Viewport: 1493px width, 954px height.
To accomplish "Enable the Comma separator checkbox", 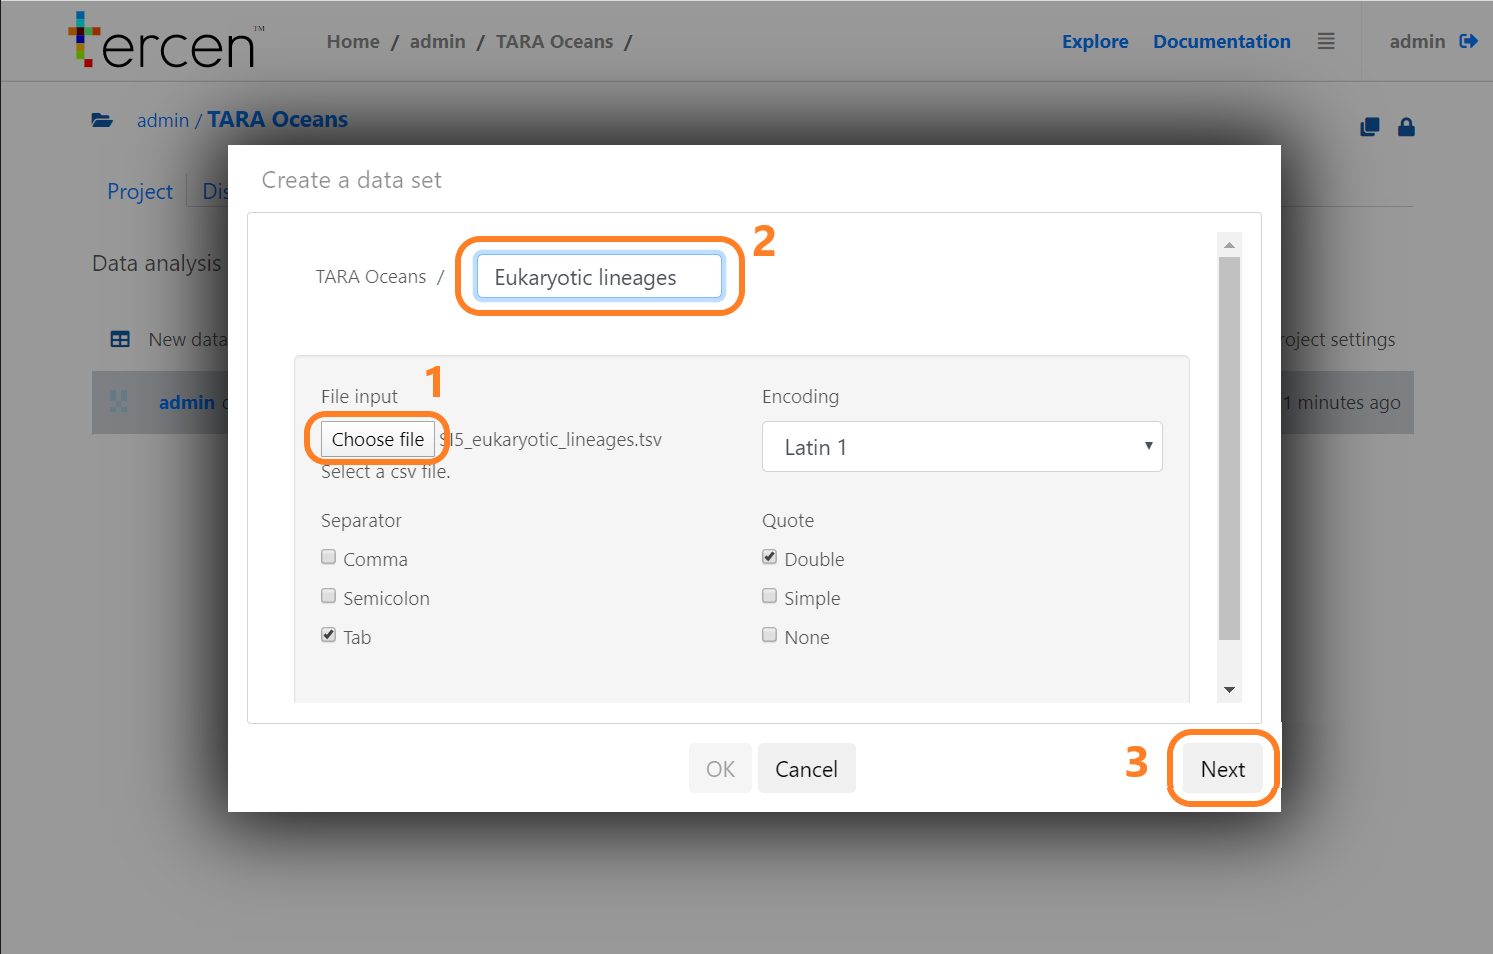I will click(328, 557).
